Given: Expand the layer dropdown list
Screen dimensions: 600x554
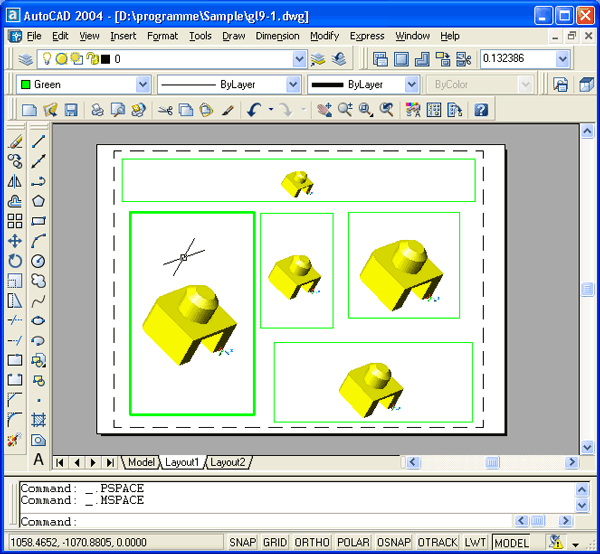Looking at the screenshot, I should pyautogui.click(x=299, y=59).
